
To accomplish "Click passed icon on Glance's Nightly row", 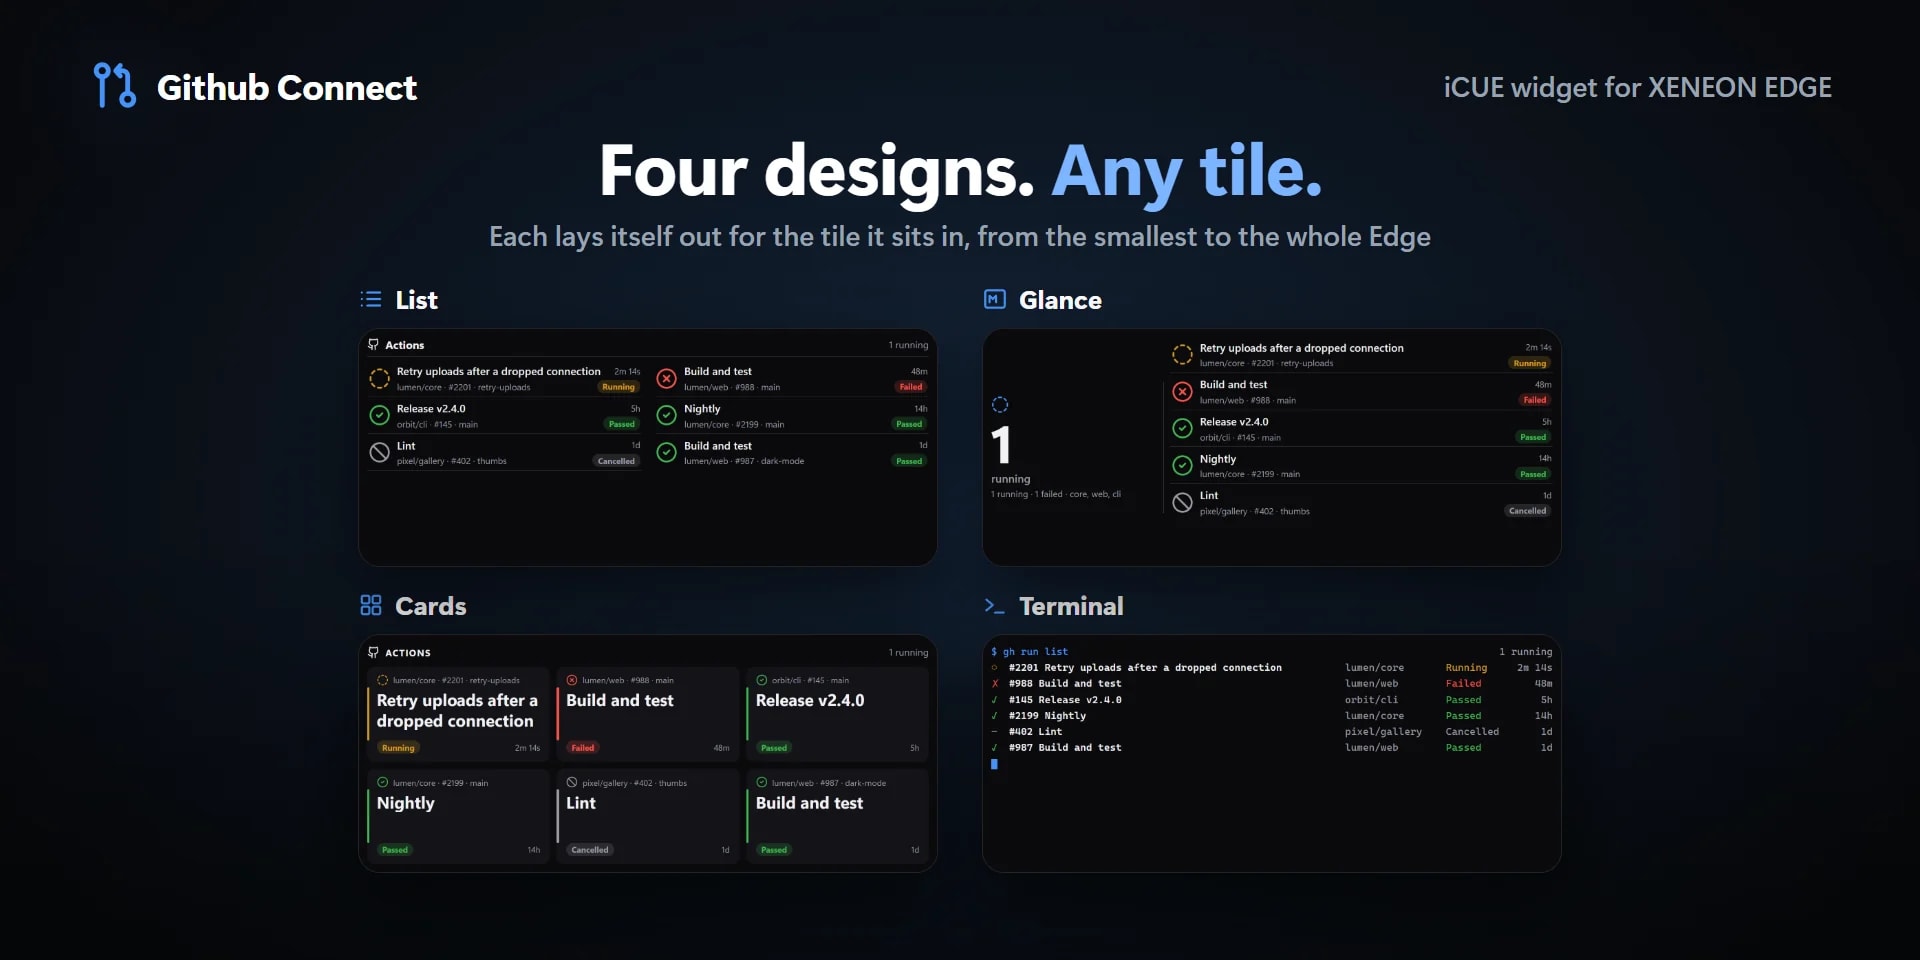I will 1182,465.
